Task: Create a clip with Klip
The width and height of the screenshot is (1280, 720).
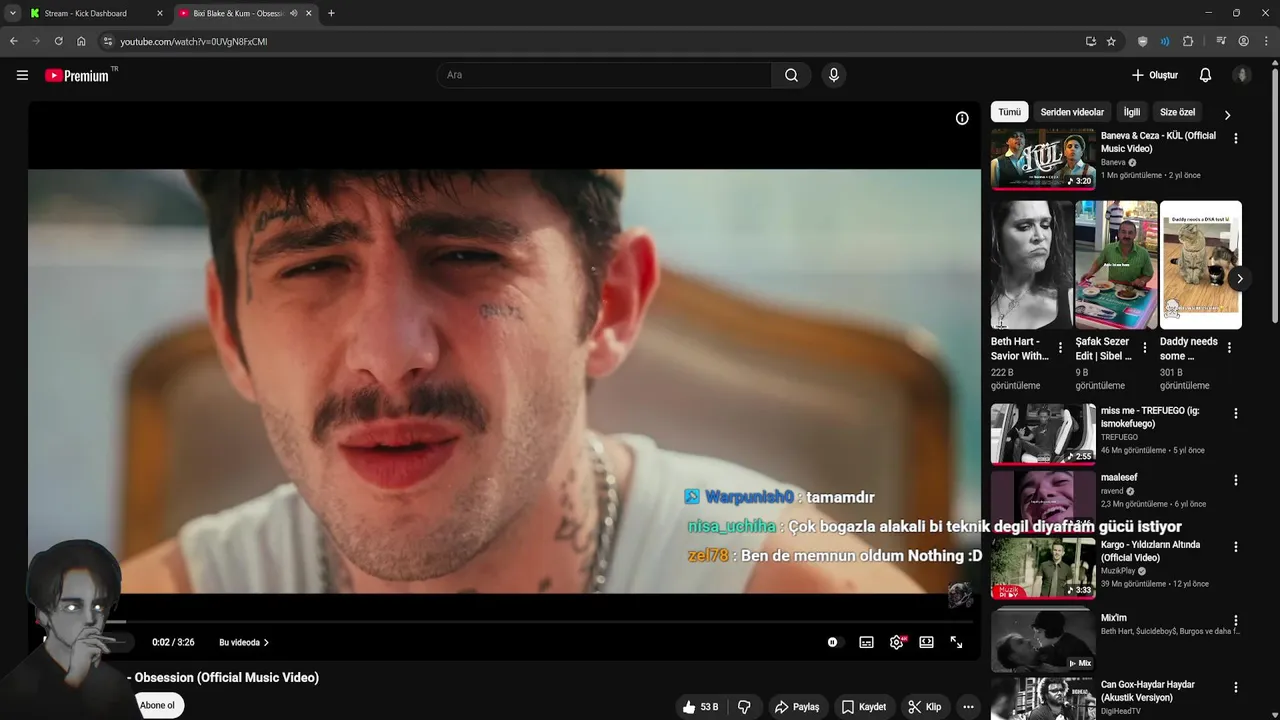Action: (x=924, y=707)
